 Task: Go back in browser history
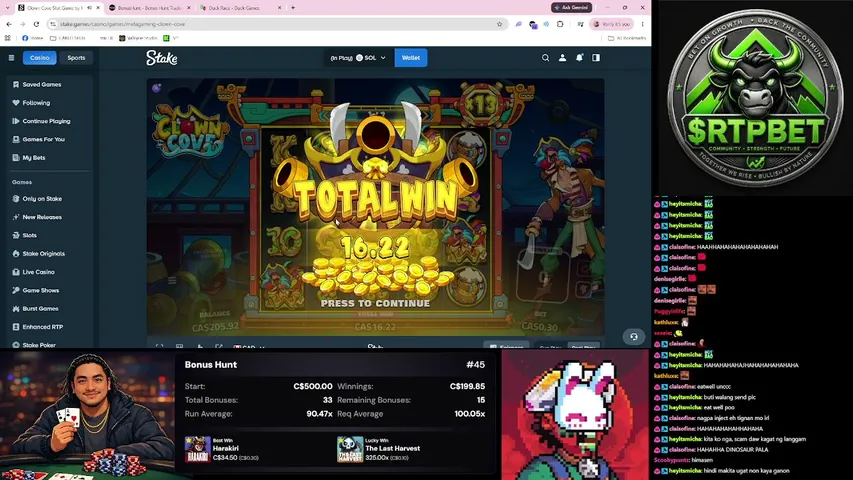[x=9, y=24]
